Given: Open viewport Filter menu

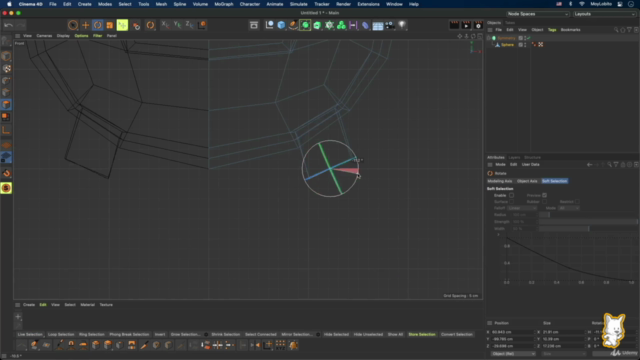Looking at the screenshot, I should [x=98, y=36].
